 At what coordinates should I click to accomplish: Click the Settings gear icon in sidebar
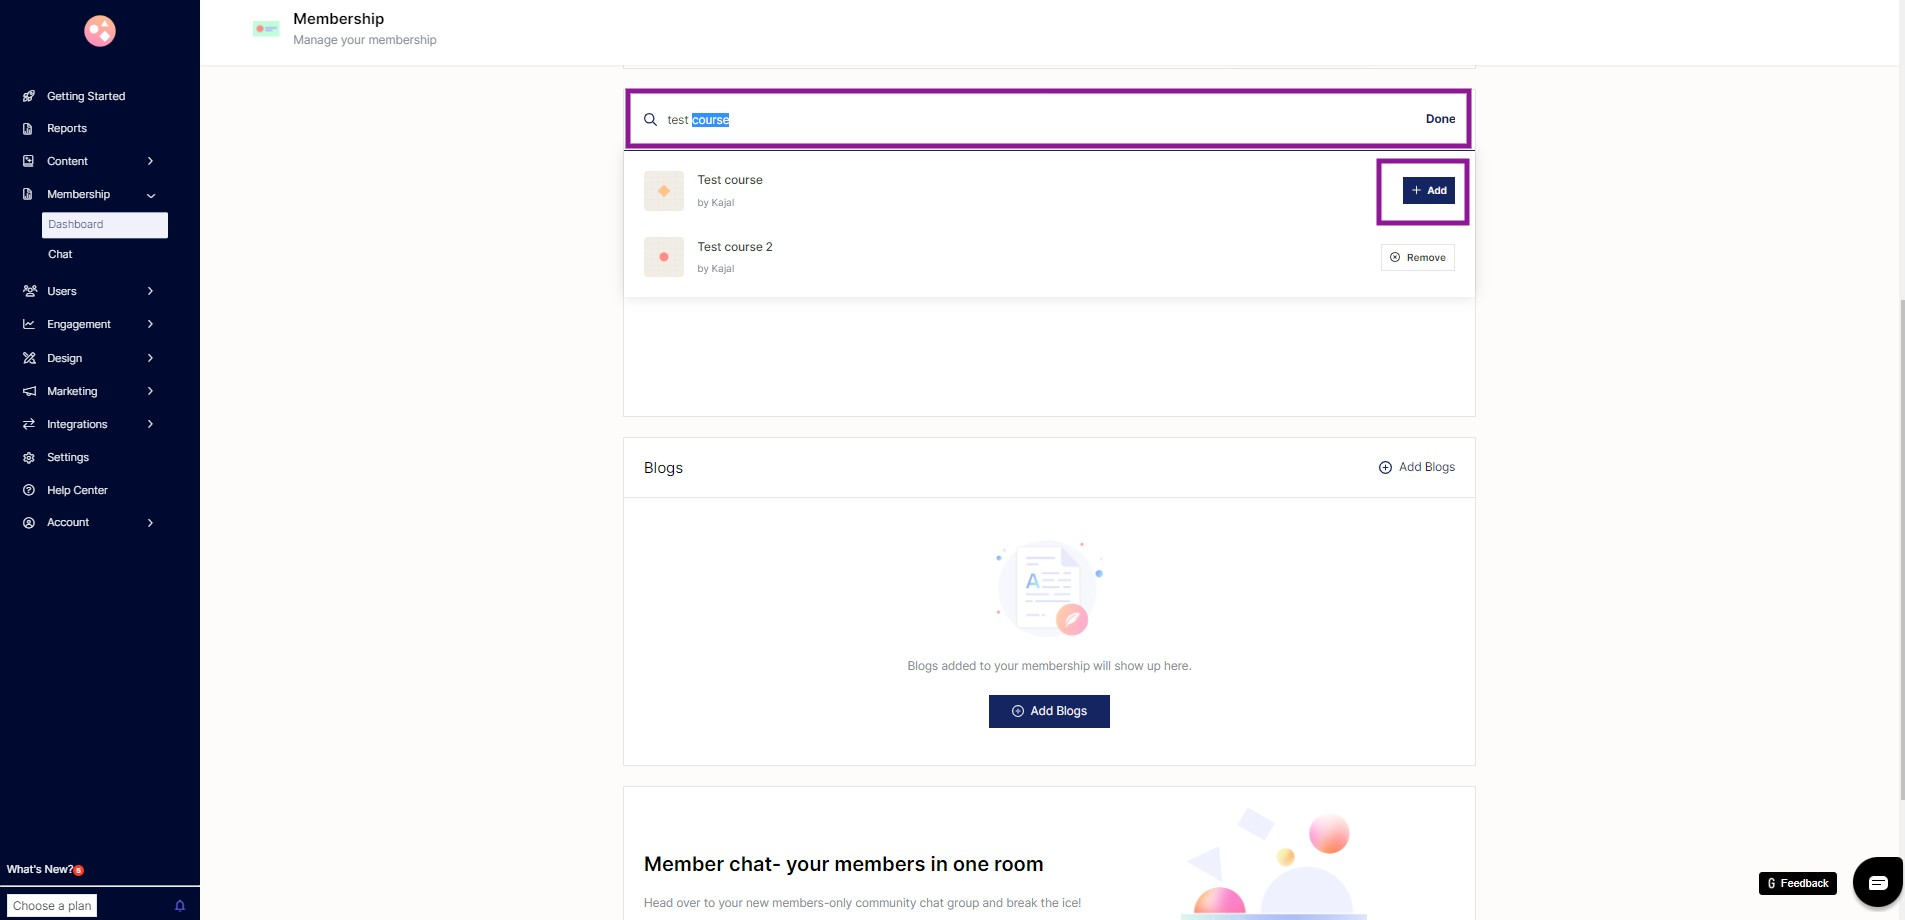29,457
